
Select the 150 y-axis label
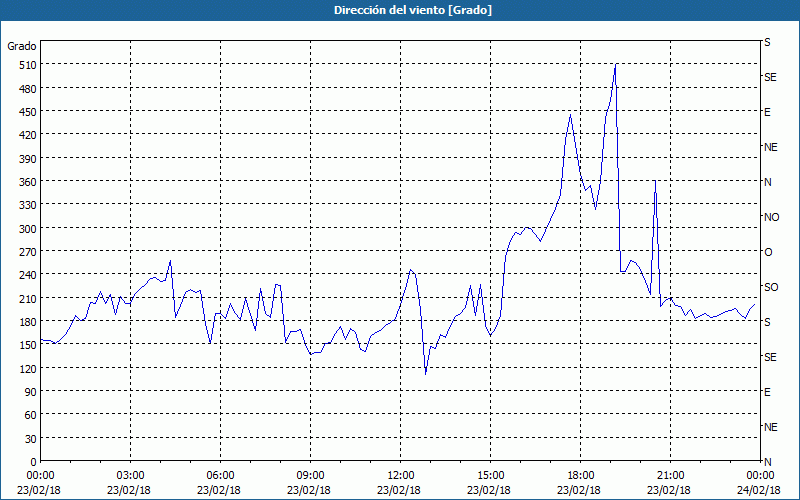[28, 345]
